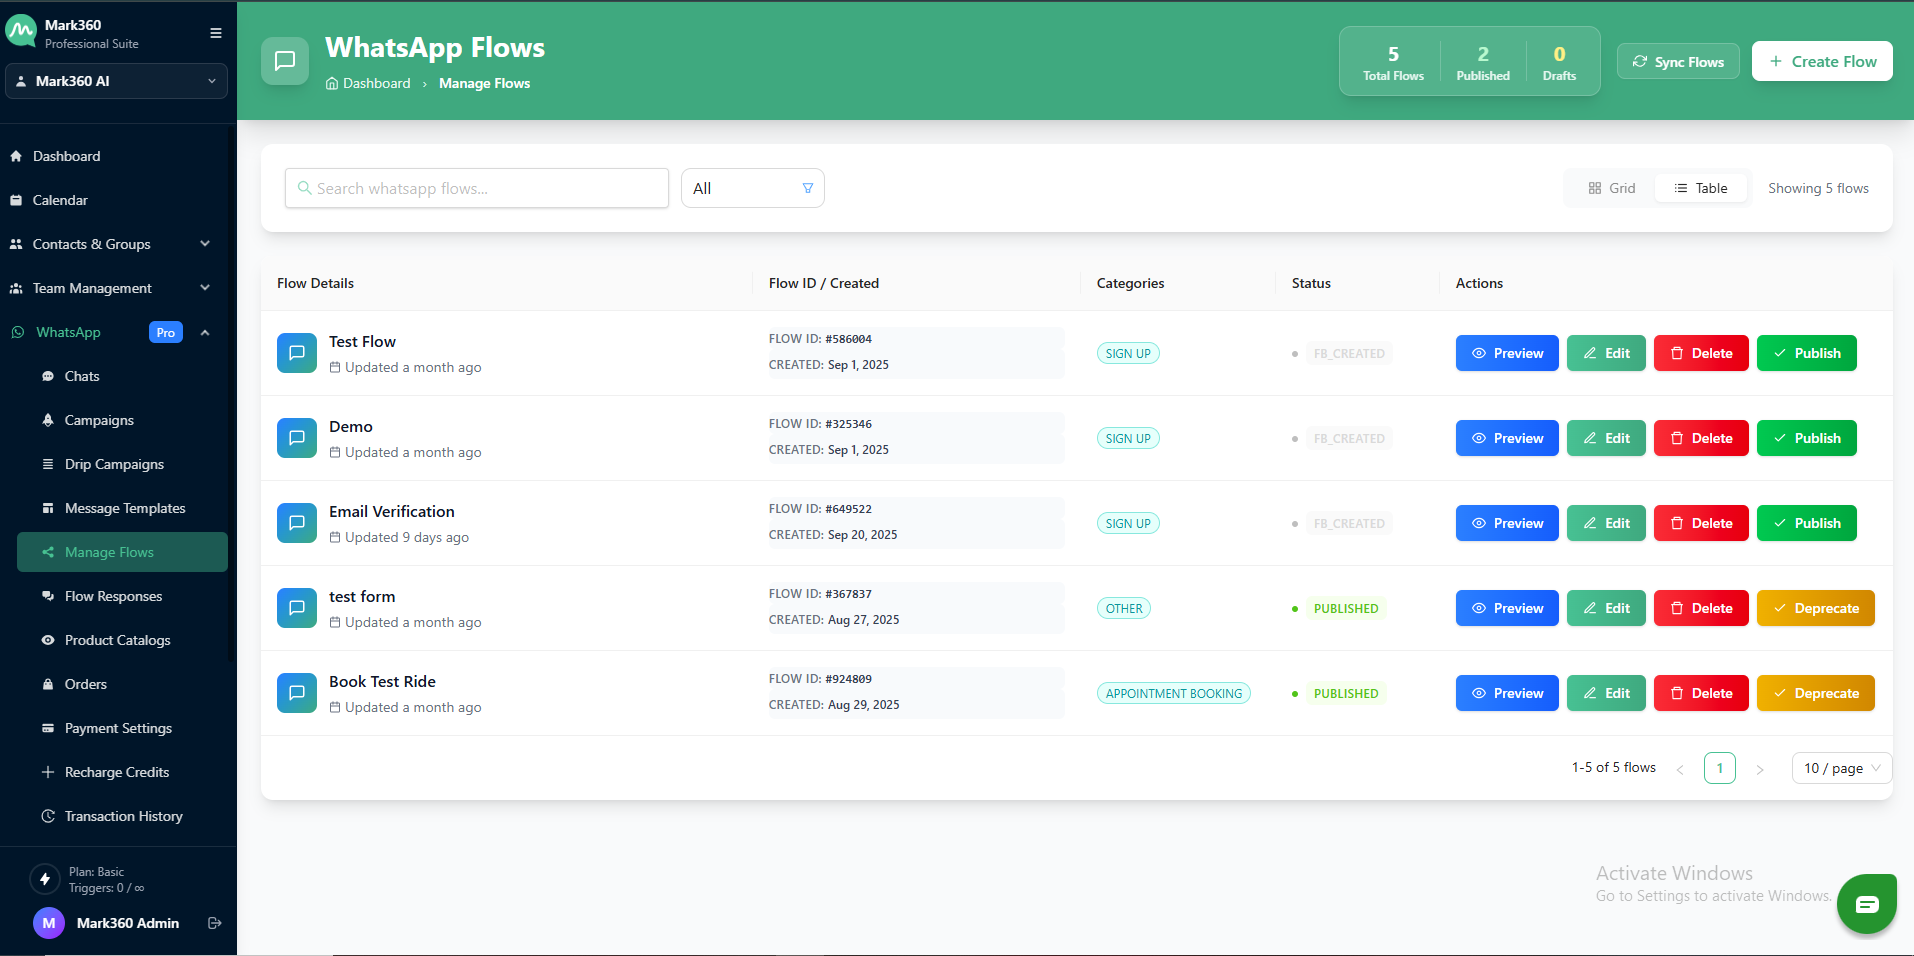Click the home icon in the breadcrumb
Viewport: 1914px width, 956px height.
click(x=332, y=84)
